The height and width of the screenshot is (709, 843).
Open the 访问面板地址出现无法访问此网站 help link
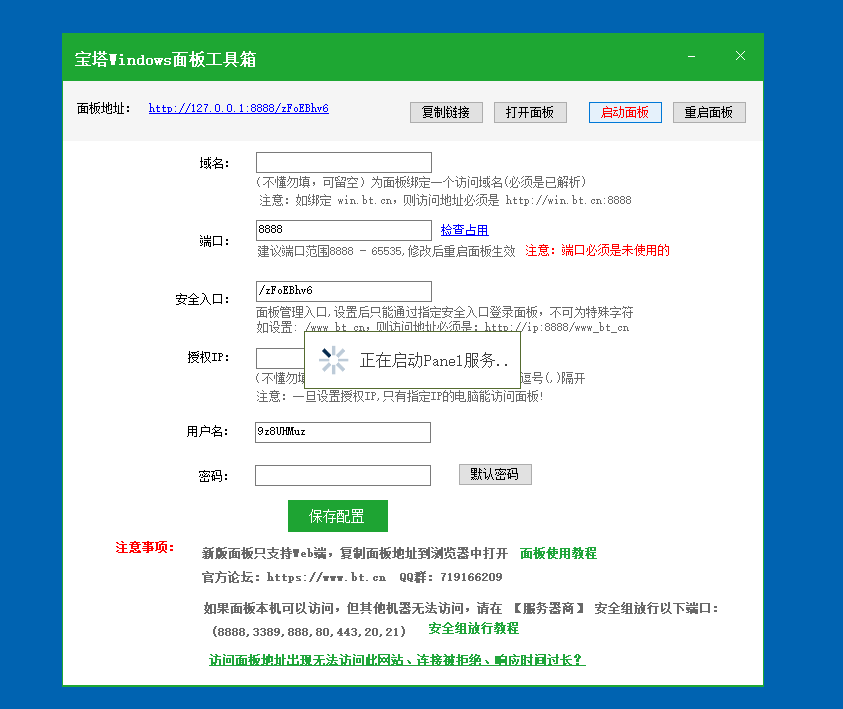click(x=397, y=660)
